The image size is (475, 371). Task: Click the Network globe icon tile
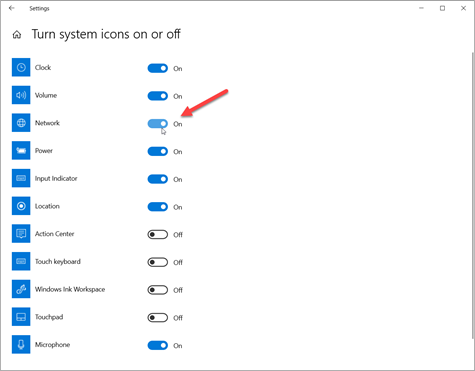coord(21,123)
